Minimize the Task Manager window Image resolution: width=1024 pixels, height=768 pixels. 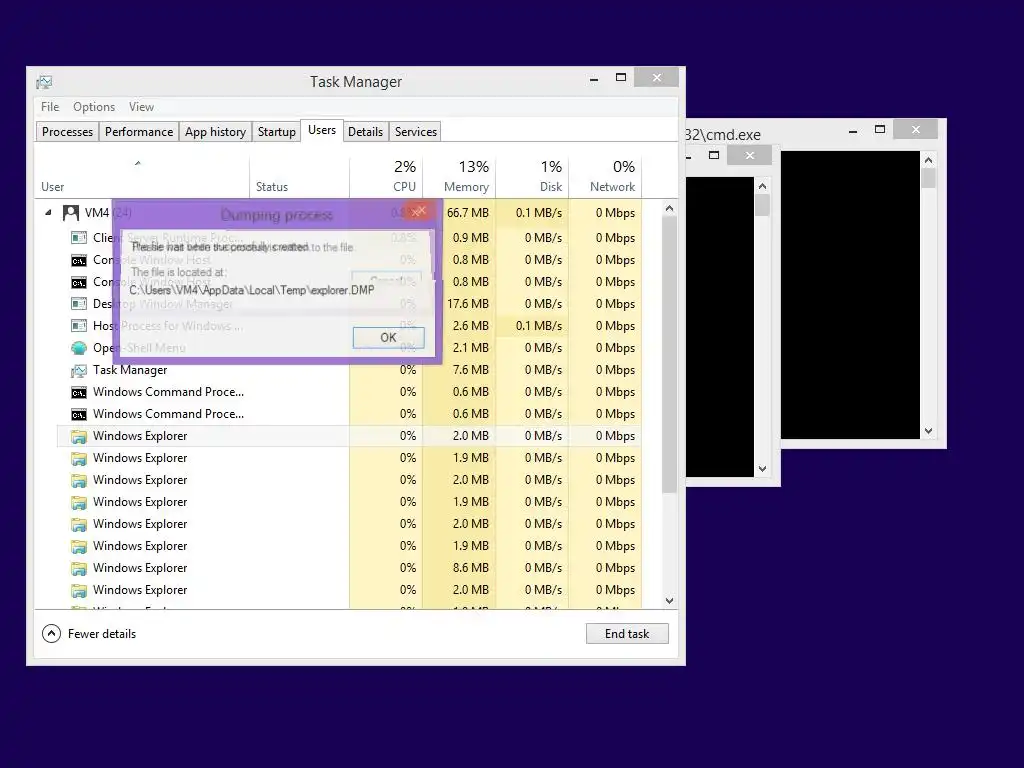pos(594,79)
